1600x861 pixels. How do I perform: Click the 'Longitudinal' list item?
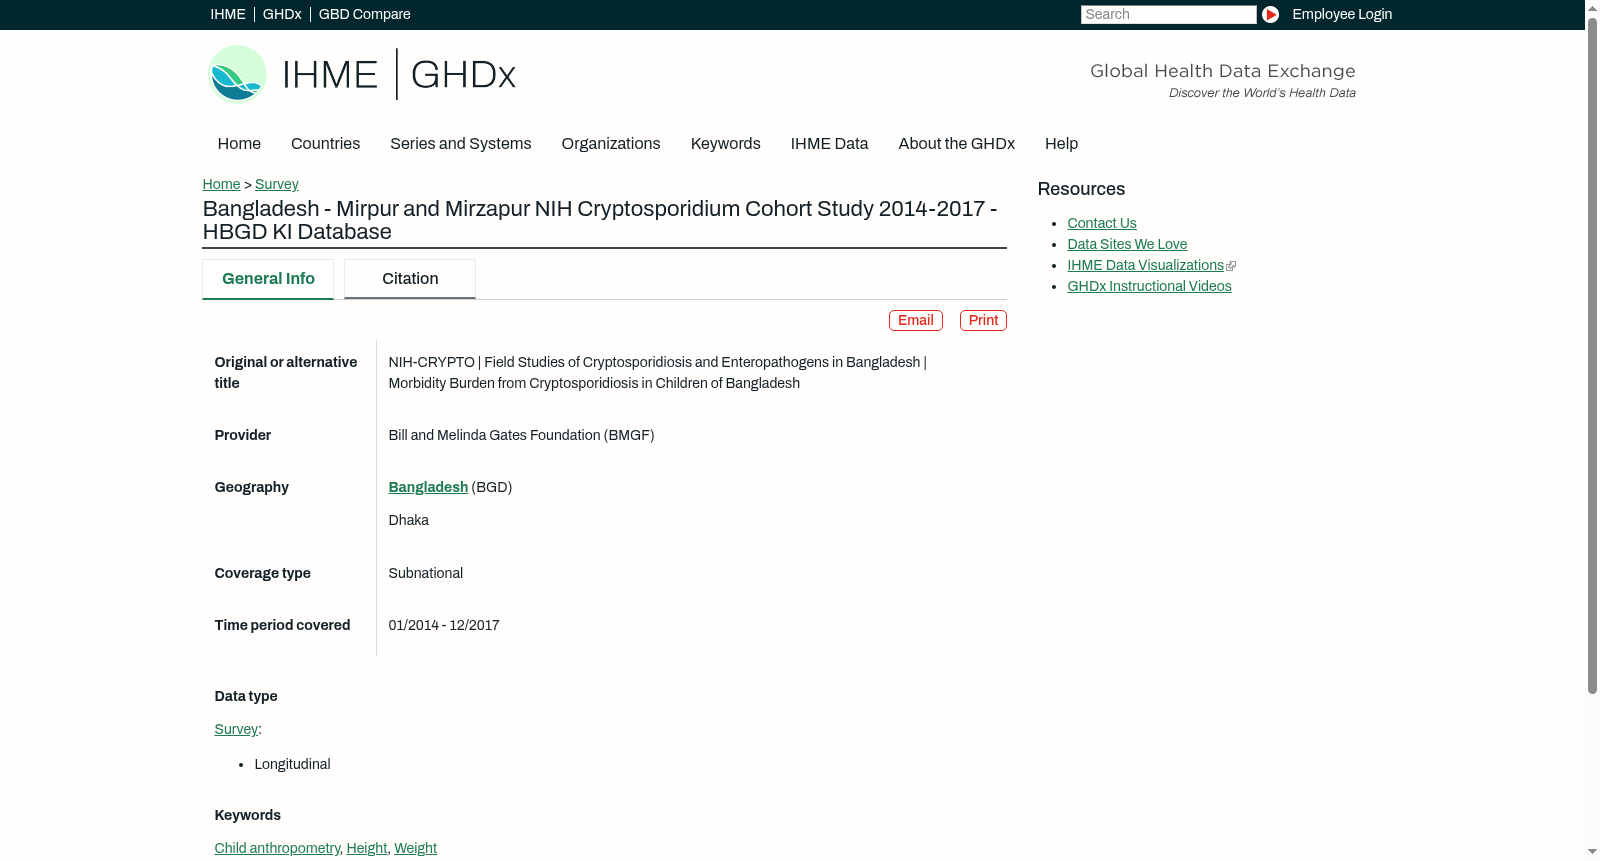(292, 764)
